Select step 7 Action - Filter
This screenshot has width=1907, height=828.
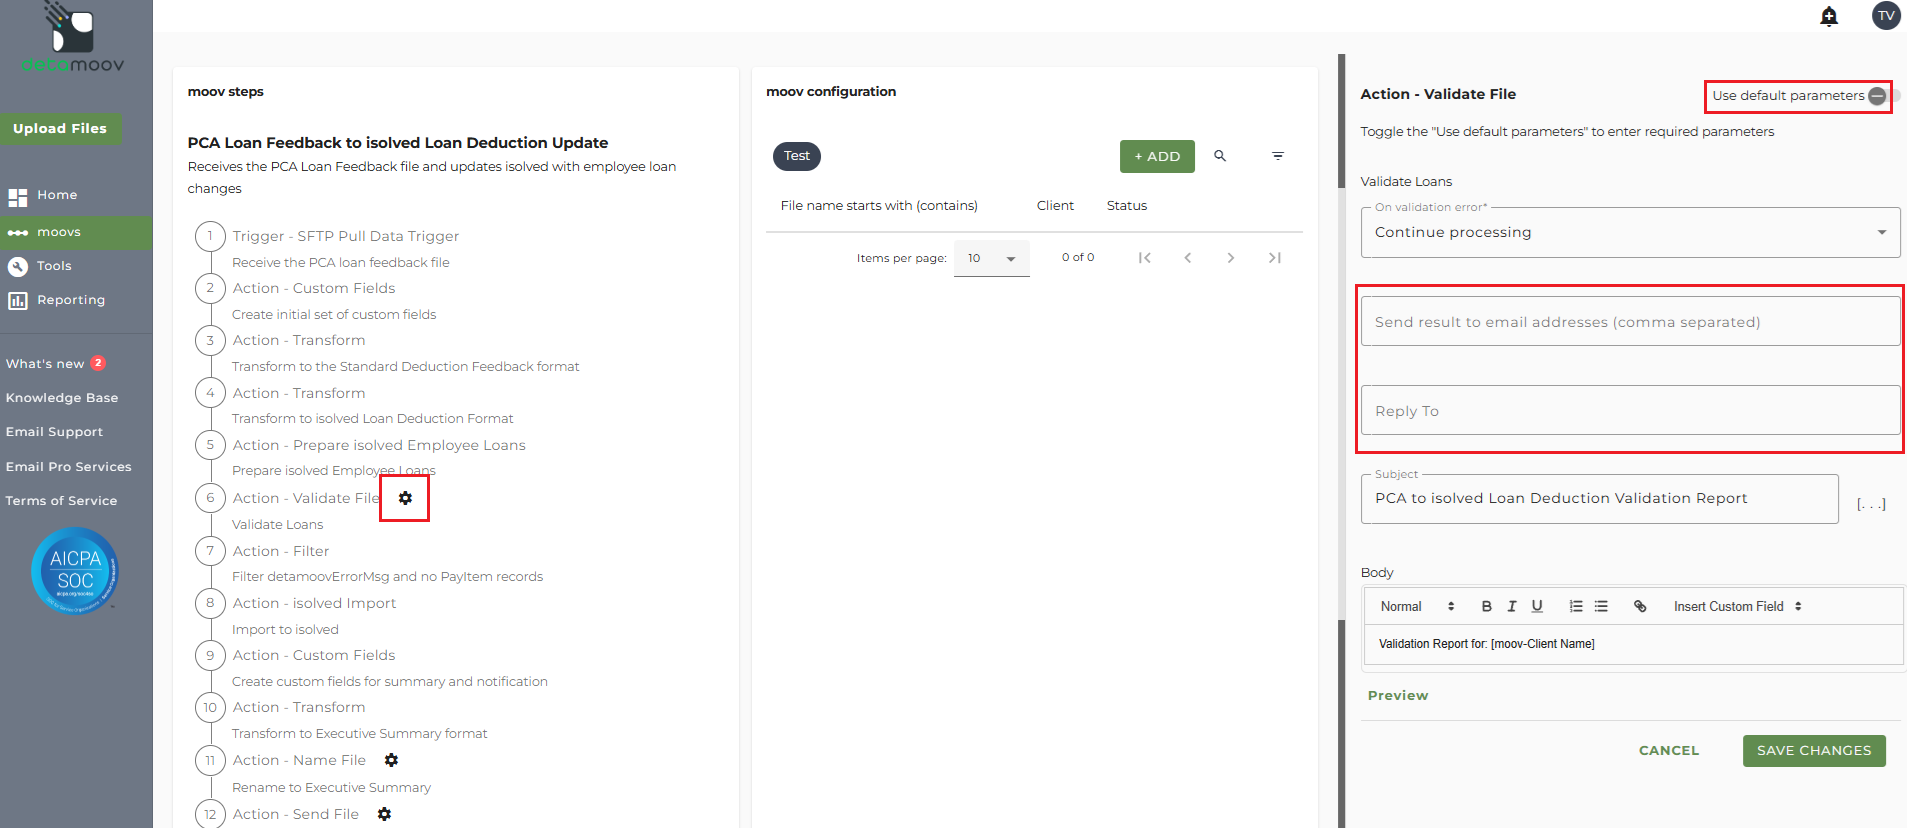coord(281,551)
